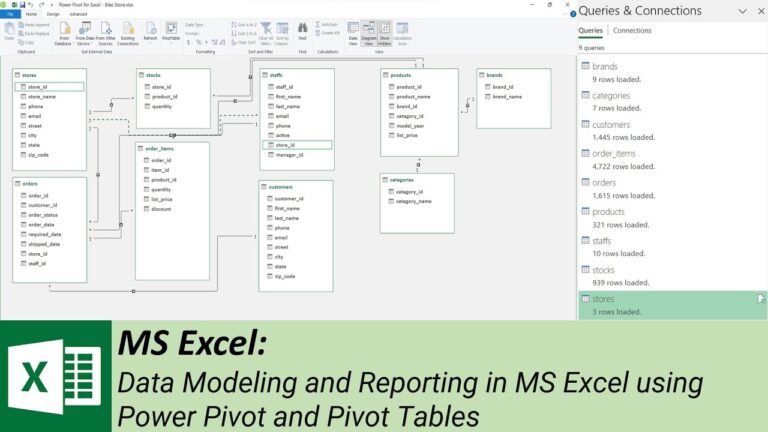Switch to the Home tab
Screen dimensions: 768x432
[31, 14]
